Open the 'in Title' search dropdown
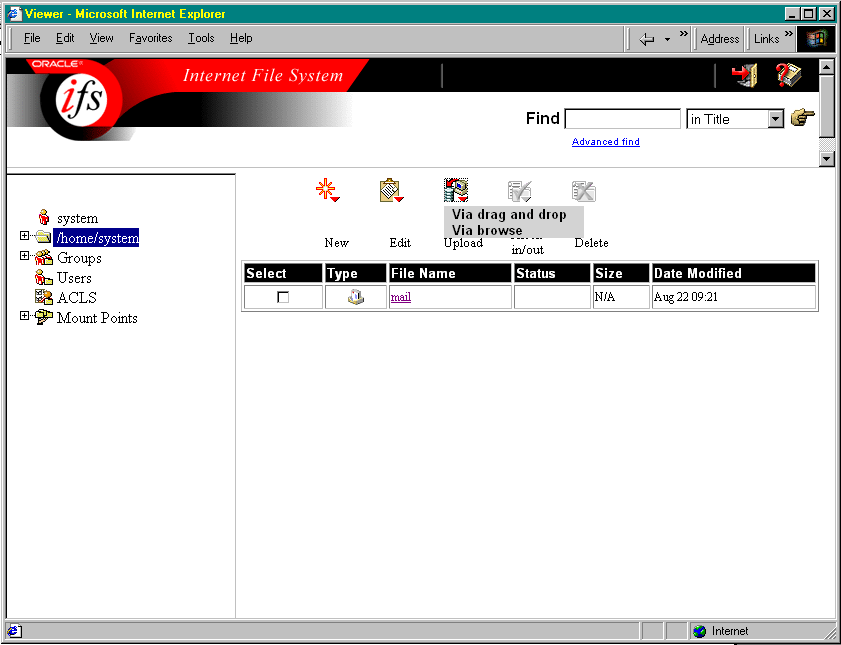 pos(775,119)
